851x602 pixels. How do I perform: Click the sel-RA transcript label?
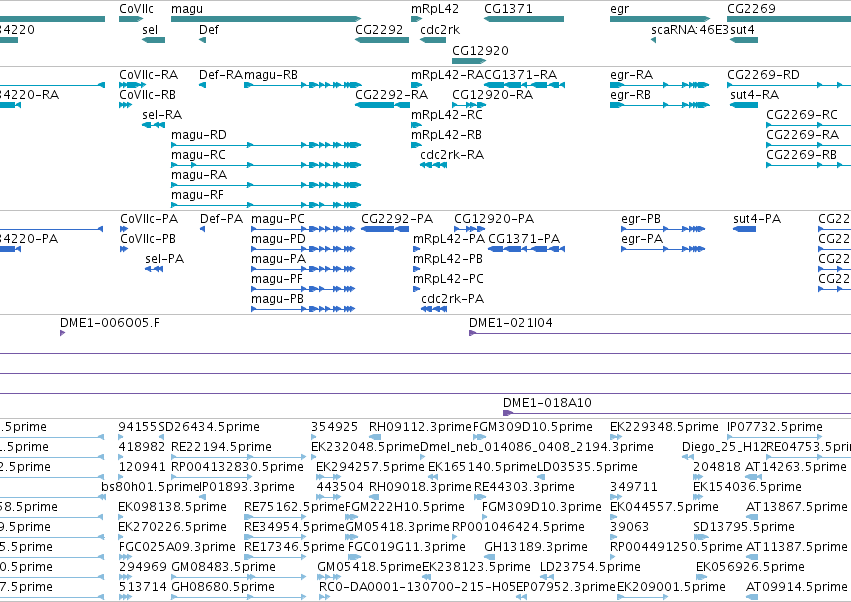click(162, 115)
